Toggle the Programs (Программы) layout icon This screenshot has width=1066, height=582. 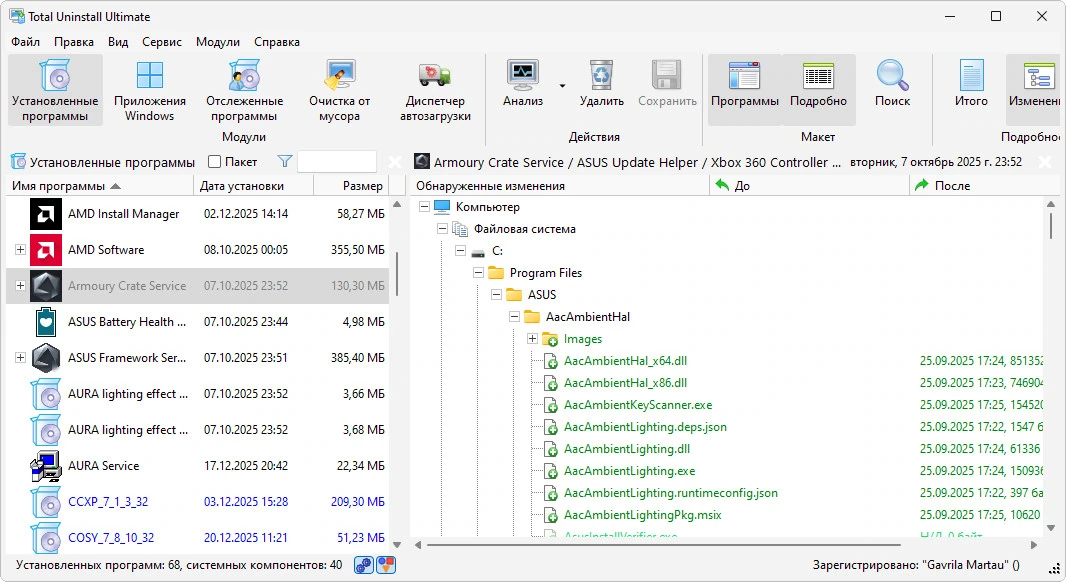[744, 75]
